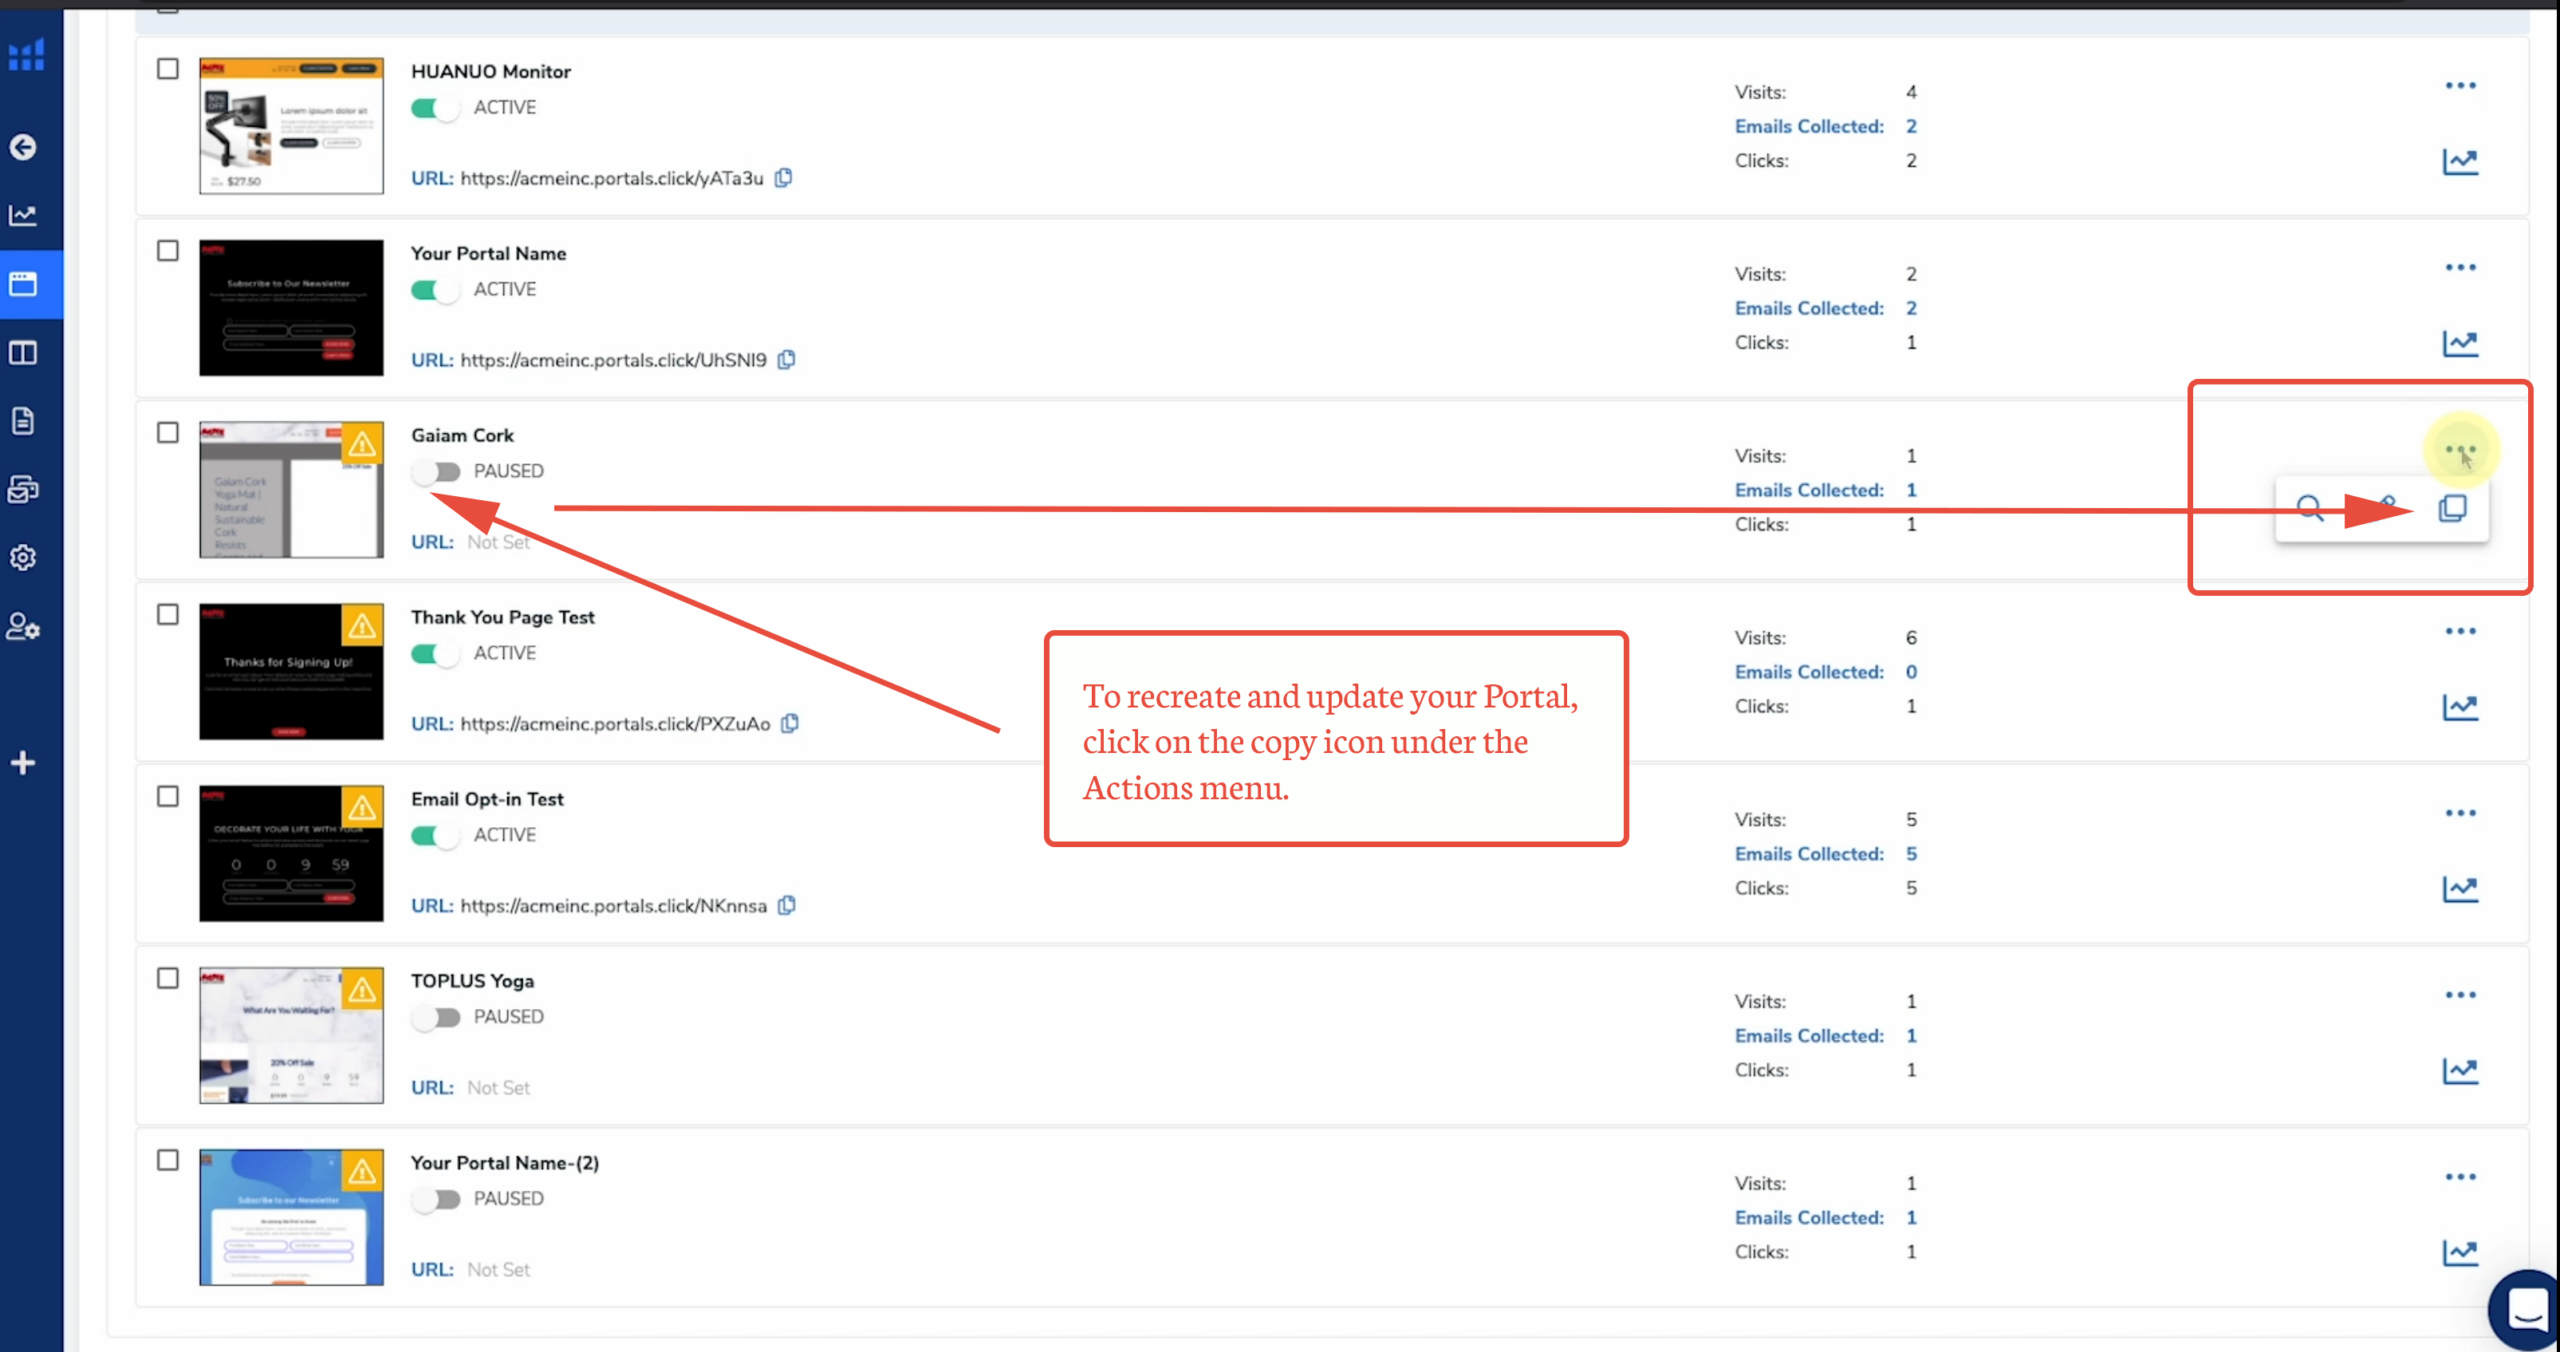Check the Thank You Page Test checkbox
This screenshot has width=2560, height=1352.
click(x=168, y=615)
